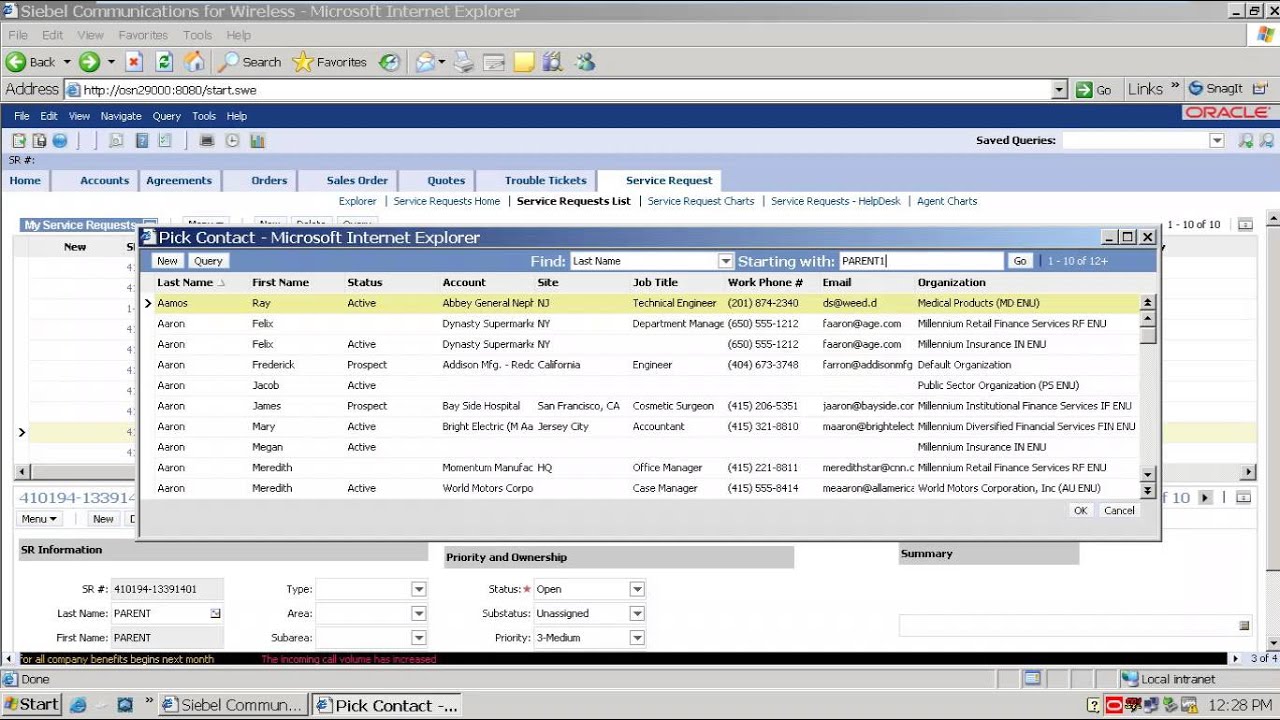Viewport: 1280px width, 720px height.
Task: Click the Print icon in IE toolbar
Action: (x=463, y=62)
